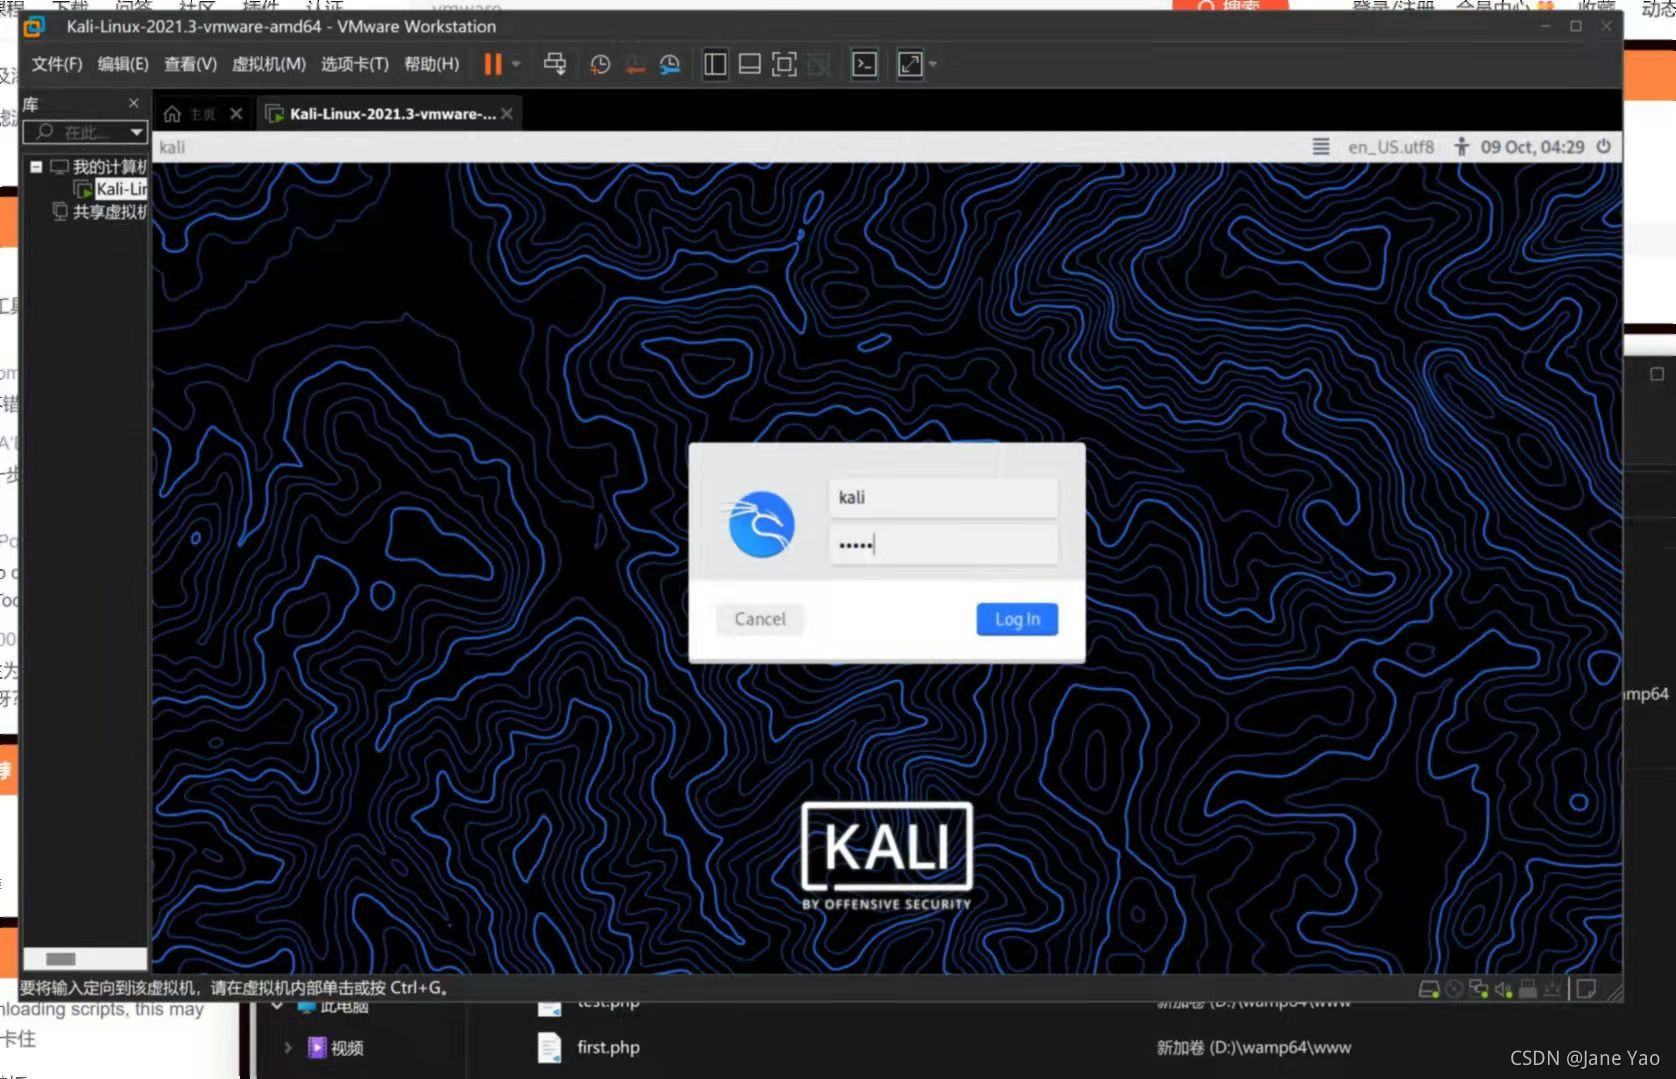Click the kali username field
This screenshot has height=1079, width=1676.
[943, 498]
